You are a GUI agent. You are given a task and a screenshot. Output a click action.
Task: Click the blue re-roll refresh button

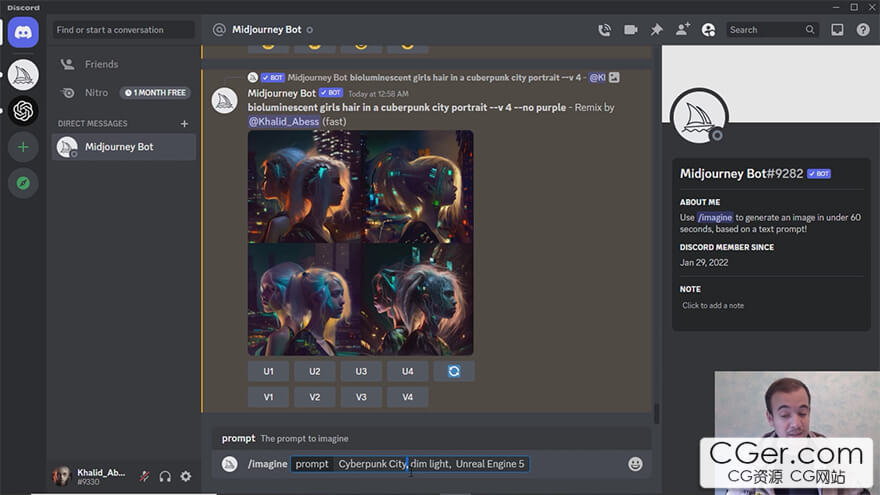[454, 371]
